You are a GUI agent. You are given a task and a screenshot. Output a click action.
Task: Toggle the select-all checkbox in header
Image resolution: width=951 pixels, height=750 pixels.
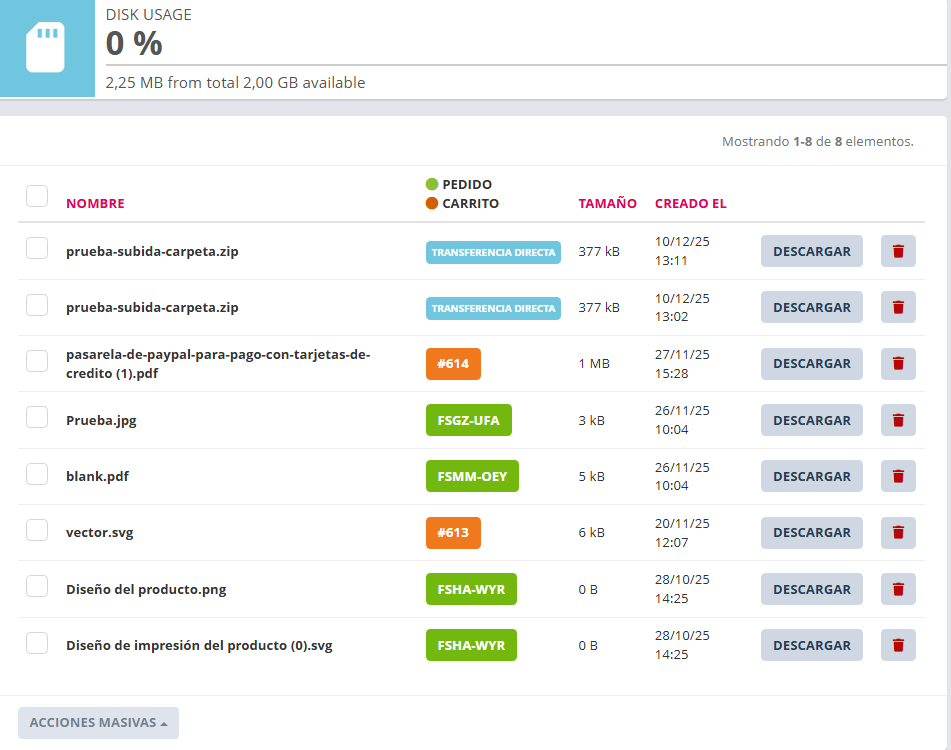coord(37,196)
